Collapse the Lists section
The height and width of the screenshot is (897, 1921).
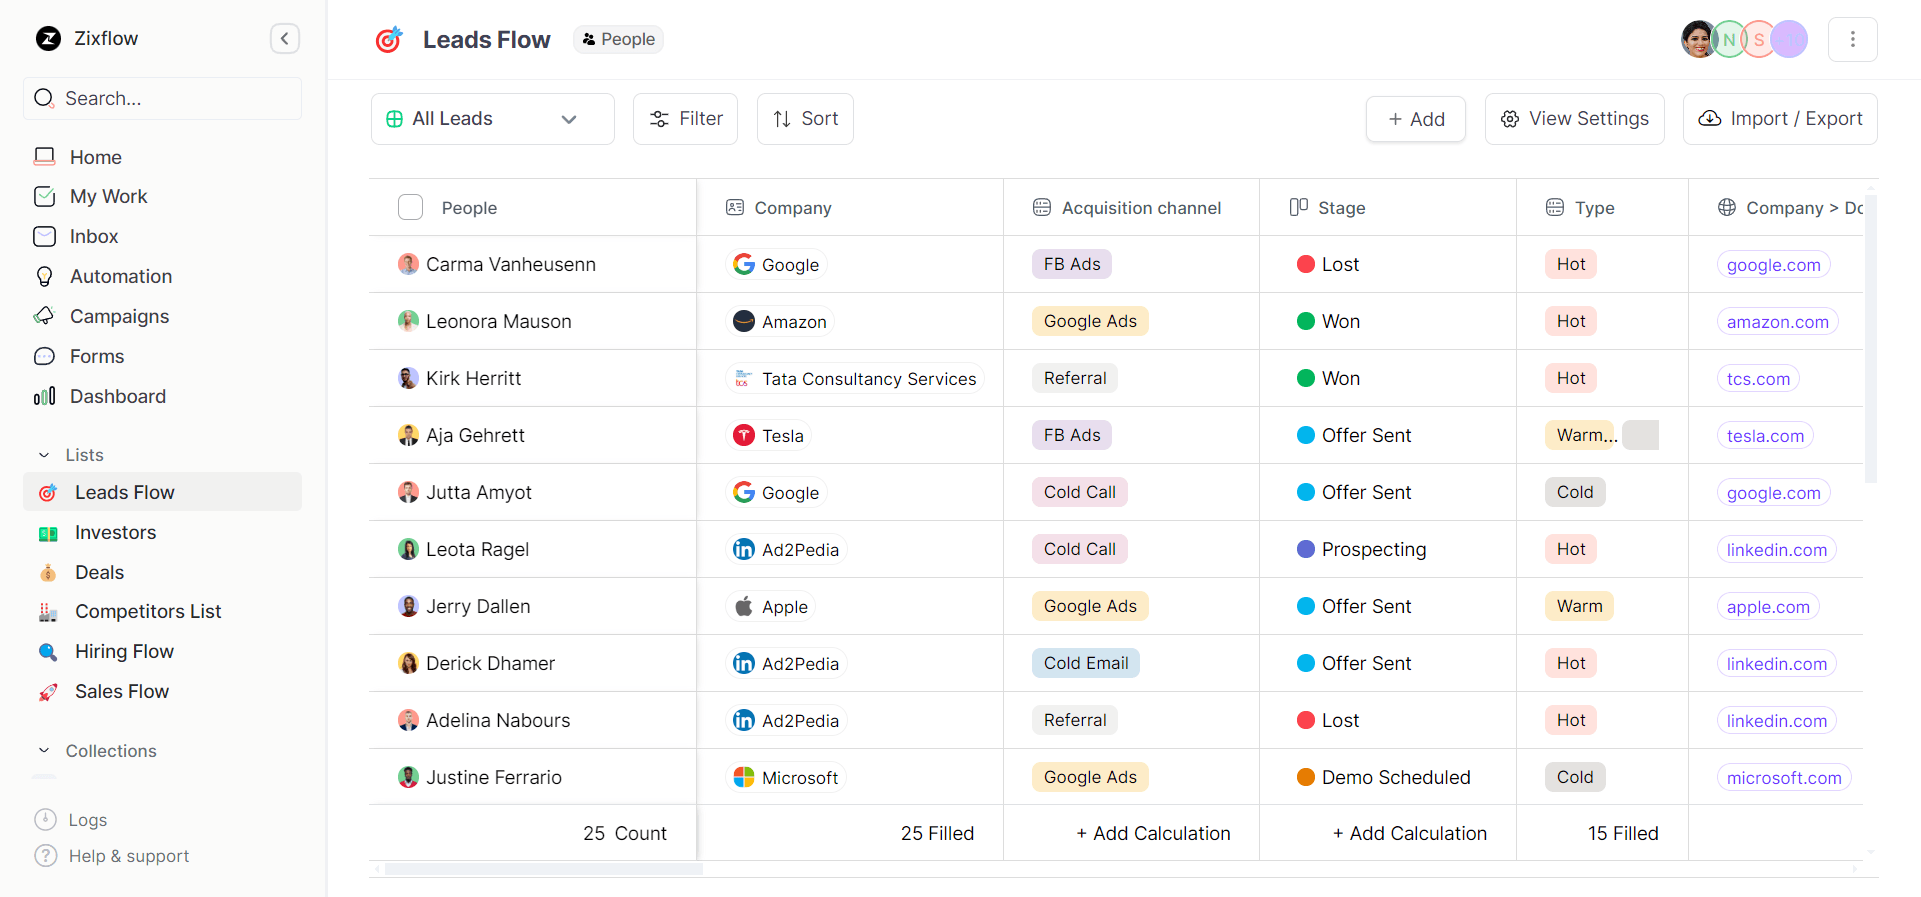tap(45, 455)
